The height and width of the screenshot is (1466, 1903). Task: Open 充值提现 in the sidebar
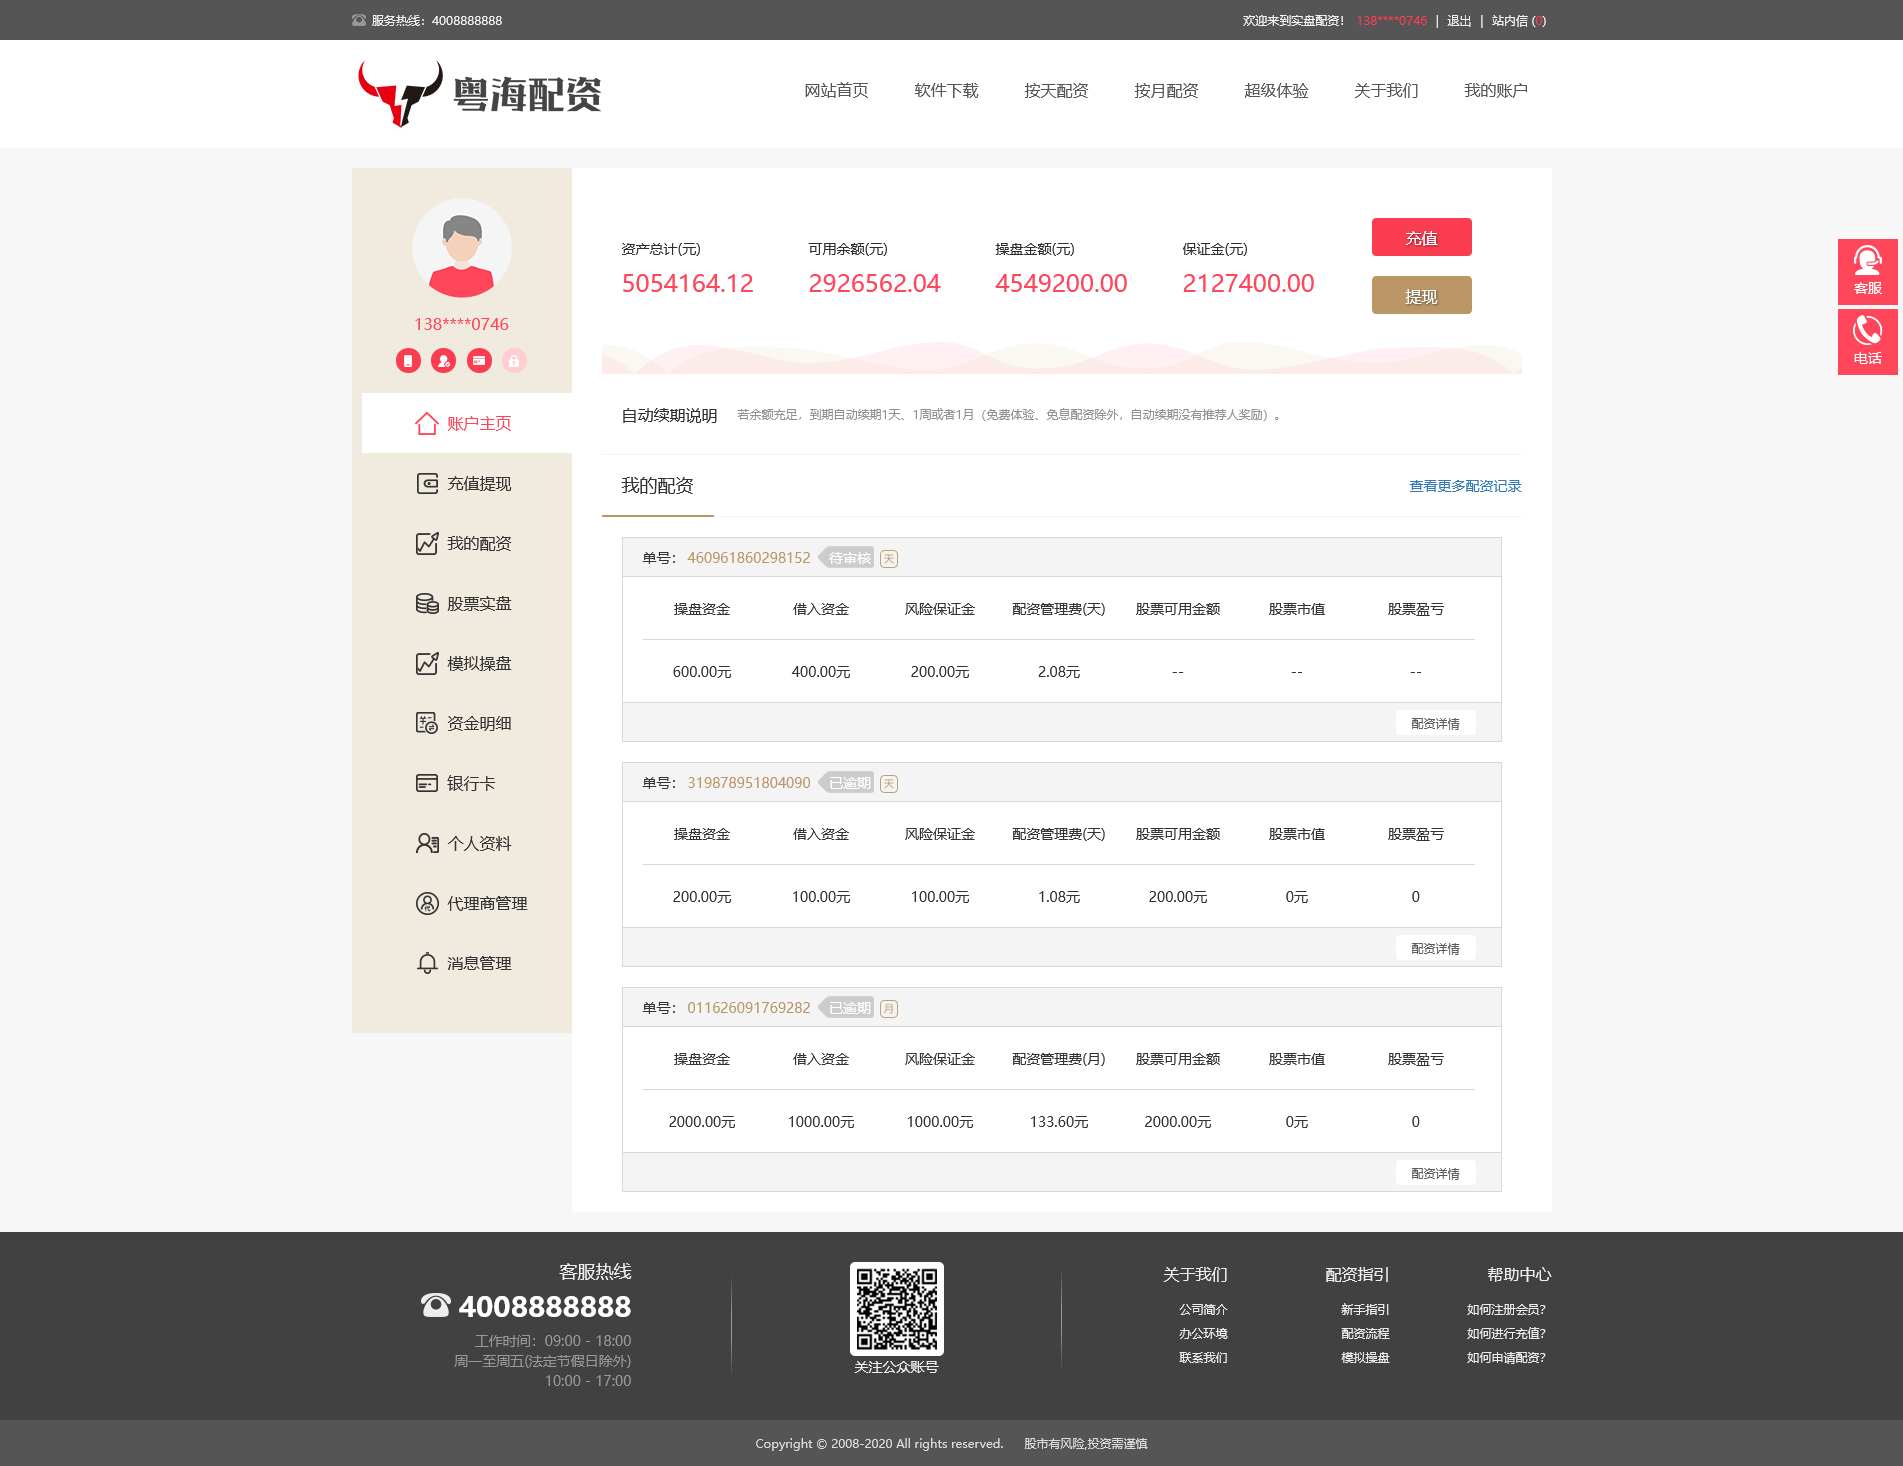pyautogui.click(x=467, y=483)
